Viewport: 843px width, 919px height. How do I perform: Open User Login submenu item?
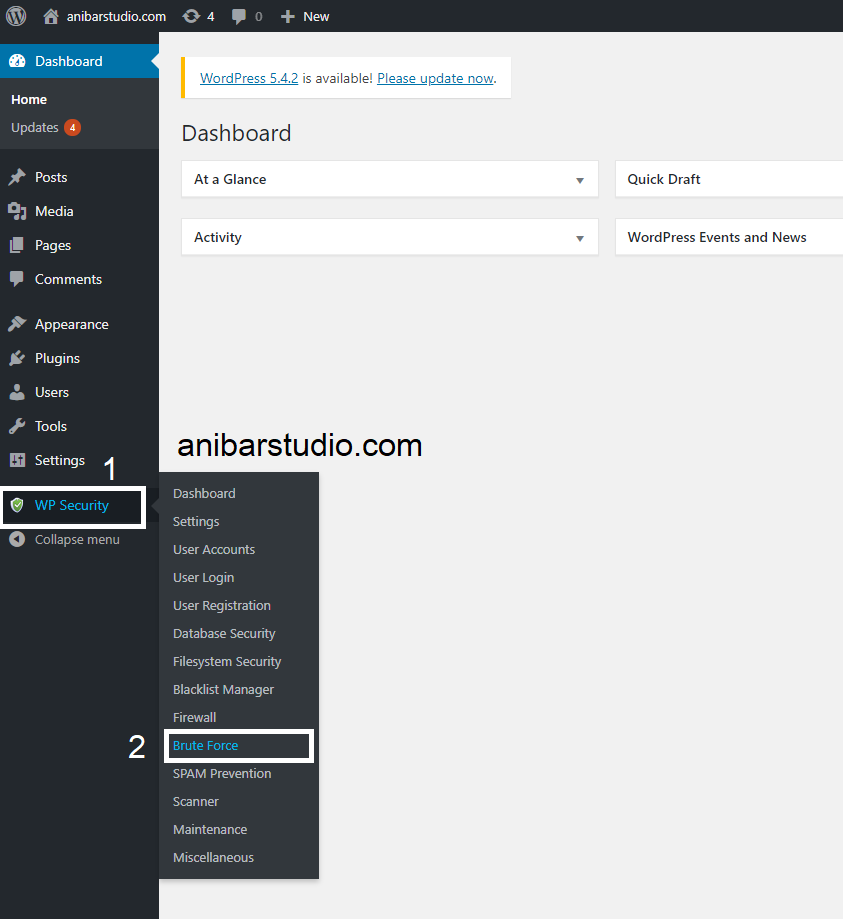coord(203,577)
